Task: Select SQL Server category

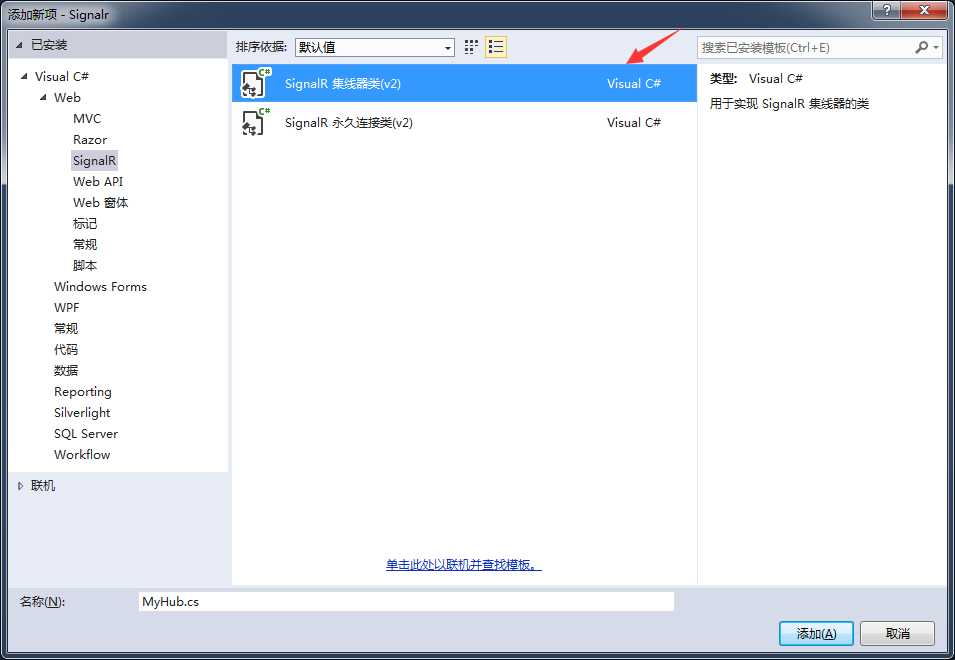Action: [86, 434]
